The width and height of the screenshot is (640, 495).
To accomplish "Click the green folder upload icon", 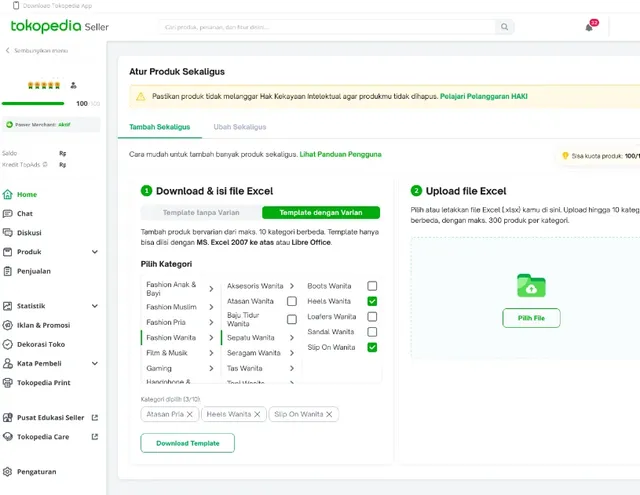I will click(531, 285).
